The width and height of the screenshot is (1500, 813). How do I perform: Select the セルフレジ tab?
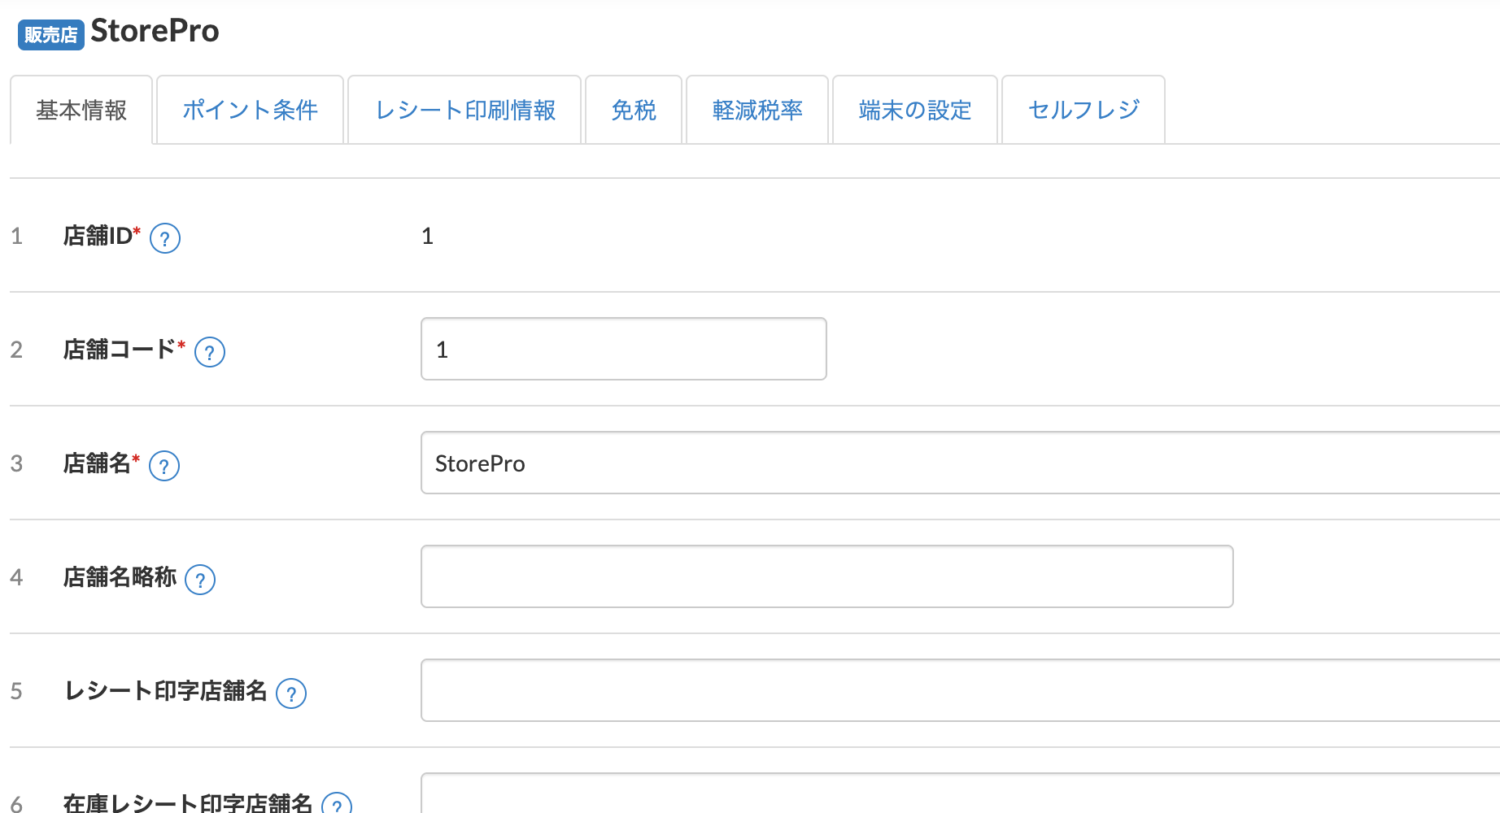(1083, 110)
